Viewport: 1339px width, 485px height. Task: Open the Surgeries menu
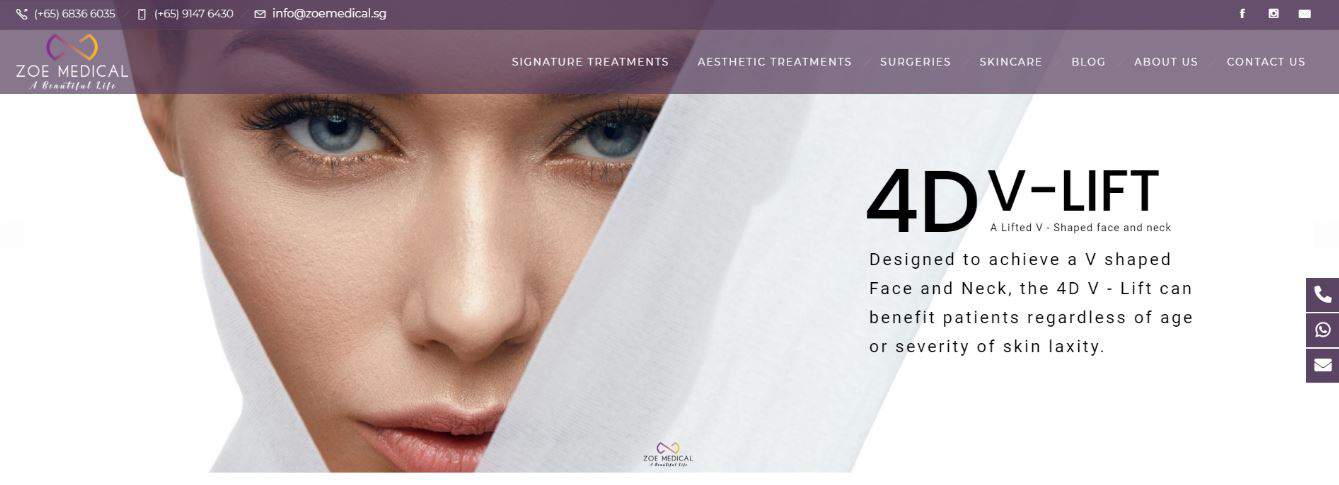tap(915, 62)
